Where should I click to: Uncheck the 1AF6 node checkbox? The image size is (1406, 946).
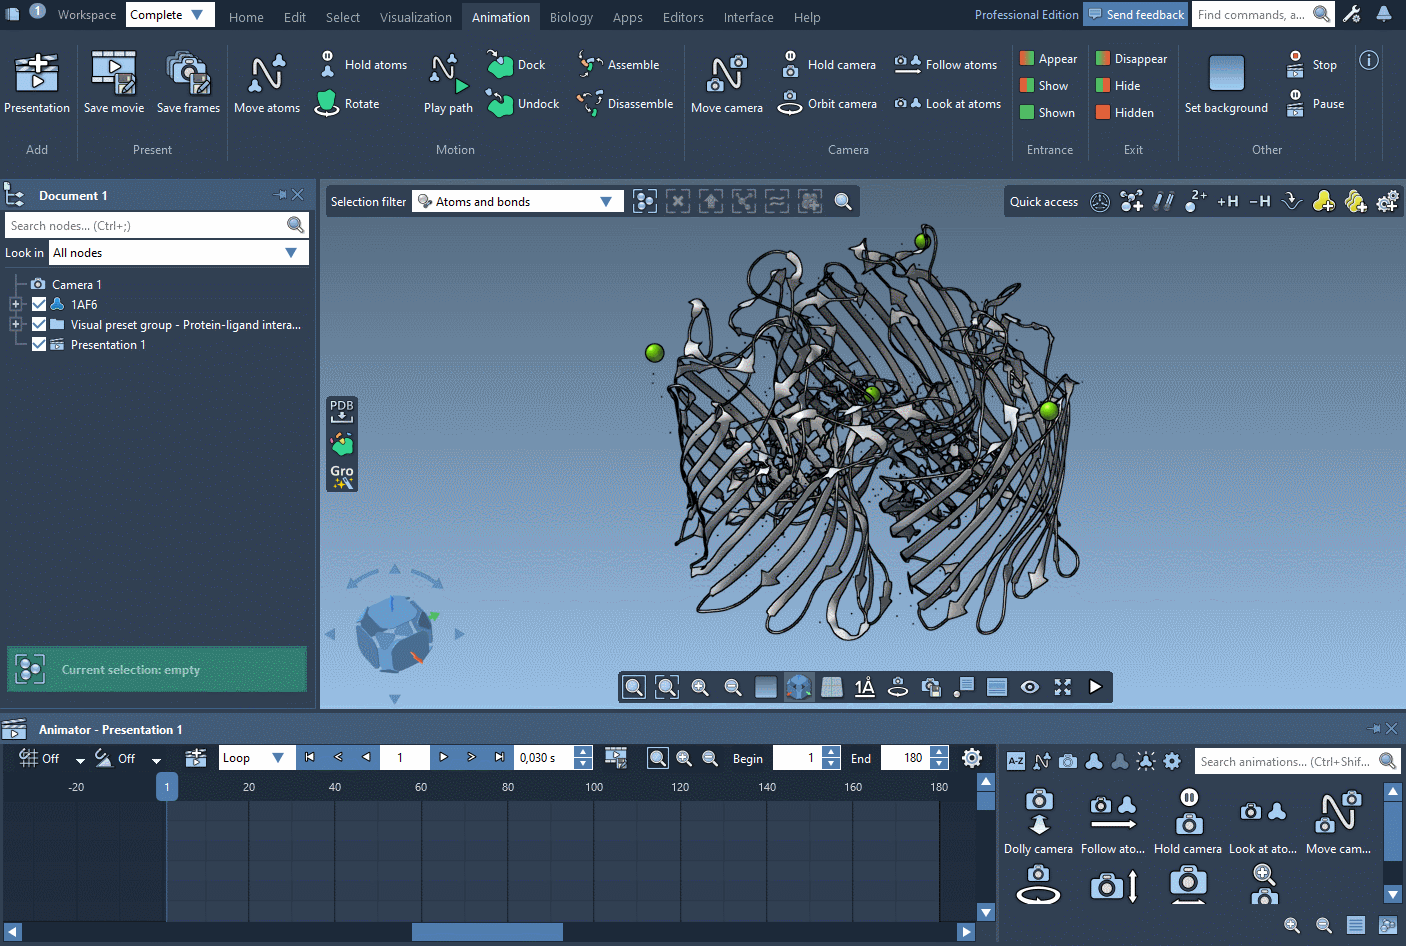(x=38, y=304)
